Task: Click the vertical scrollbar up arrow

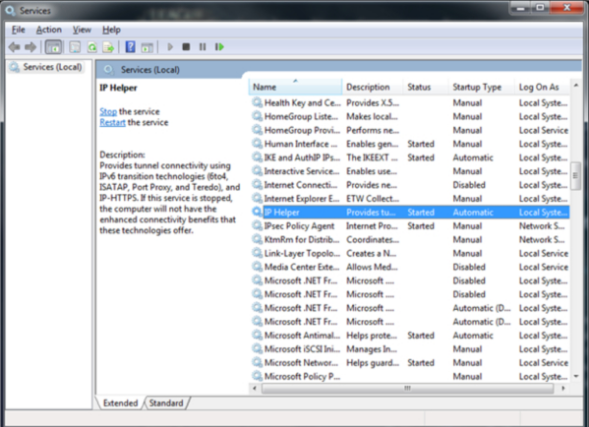Action: [576, 85]
